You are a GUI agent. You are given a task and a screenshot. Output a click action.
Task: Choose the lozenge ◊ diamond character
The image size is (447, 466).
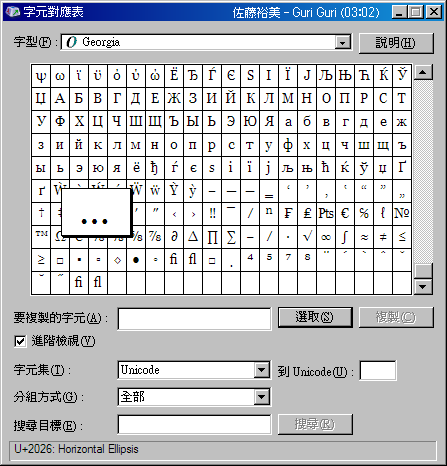117,260
